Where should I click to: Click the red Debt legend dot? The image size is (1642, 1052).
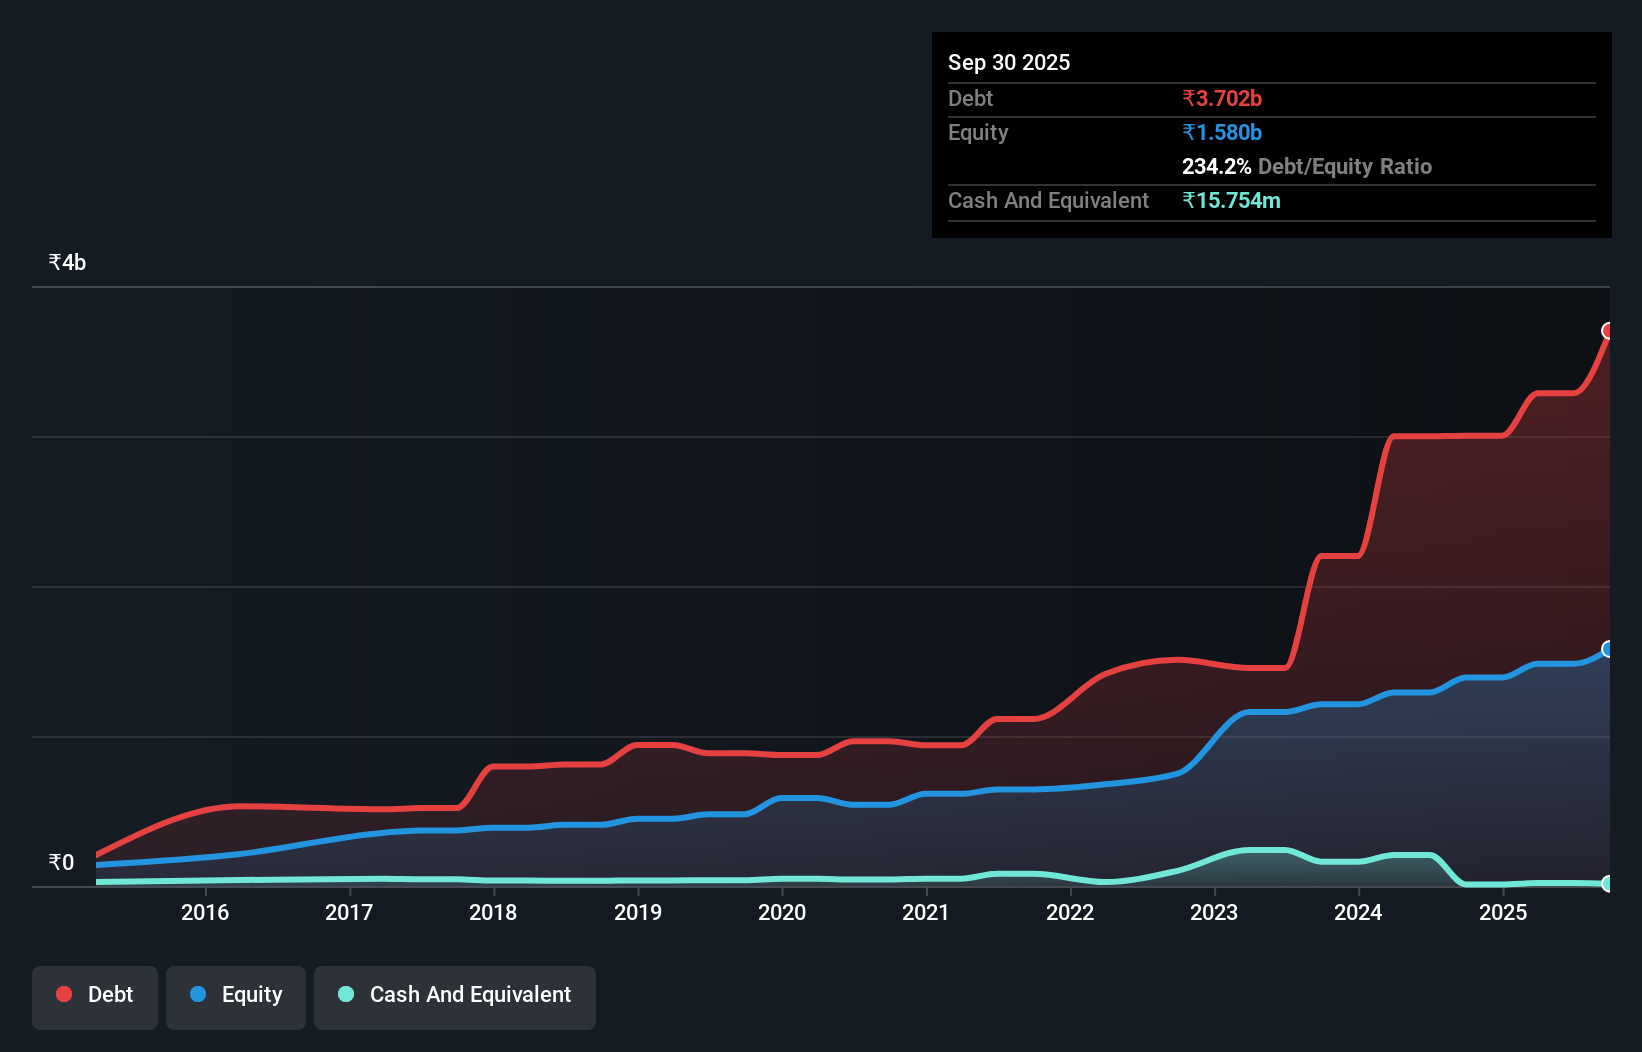tap(63, 994)
